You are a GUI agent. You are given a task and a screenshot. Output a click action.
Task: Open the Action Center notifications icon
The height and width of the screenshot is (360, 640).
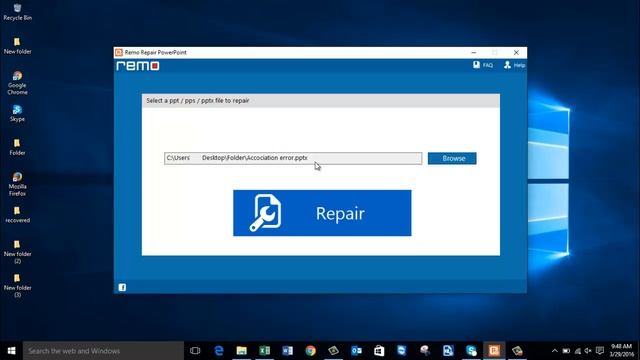pyautogui.click(x=600, y=351)
